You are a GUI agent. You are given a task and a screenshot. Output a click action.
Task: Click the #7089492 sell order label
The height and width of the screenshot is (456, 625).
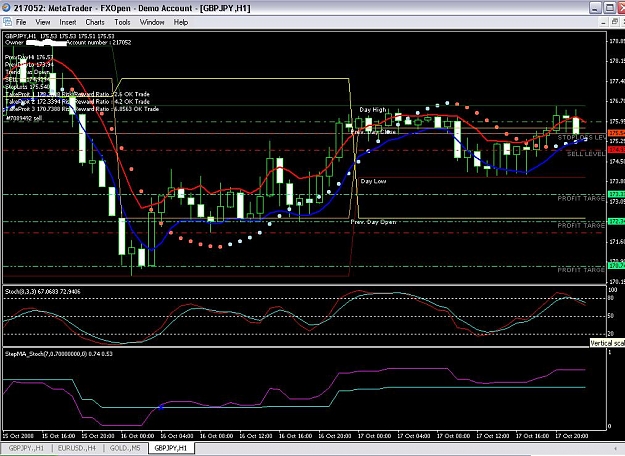(x=24, y=118)
